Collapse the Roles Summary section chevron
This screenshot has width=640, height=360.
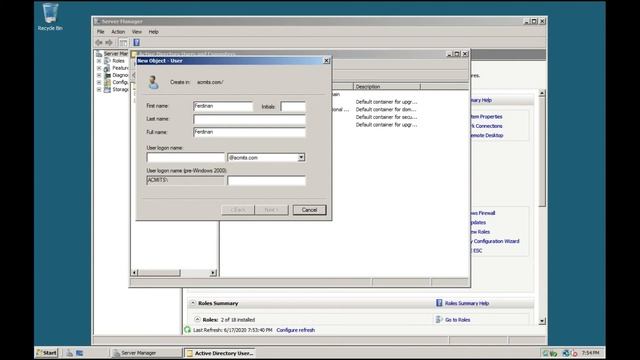pyautogui.click(x=193, y=303)
